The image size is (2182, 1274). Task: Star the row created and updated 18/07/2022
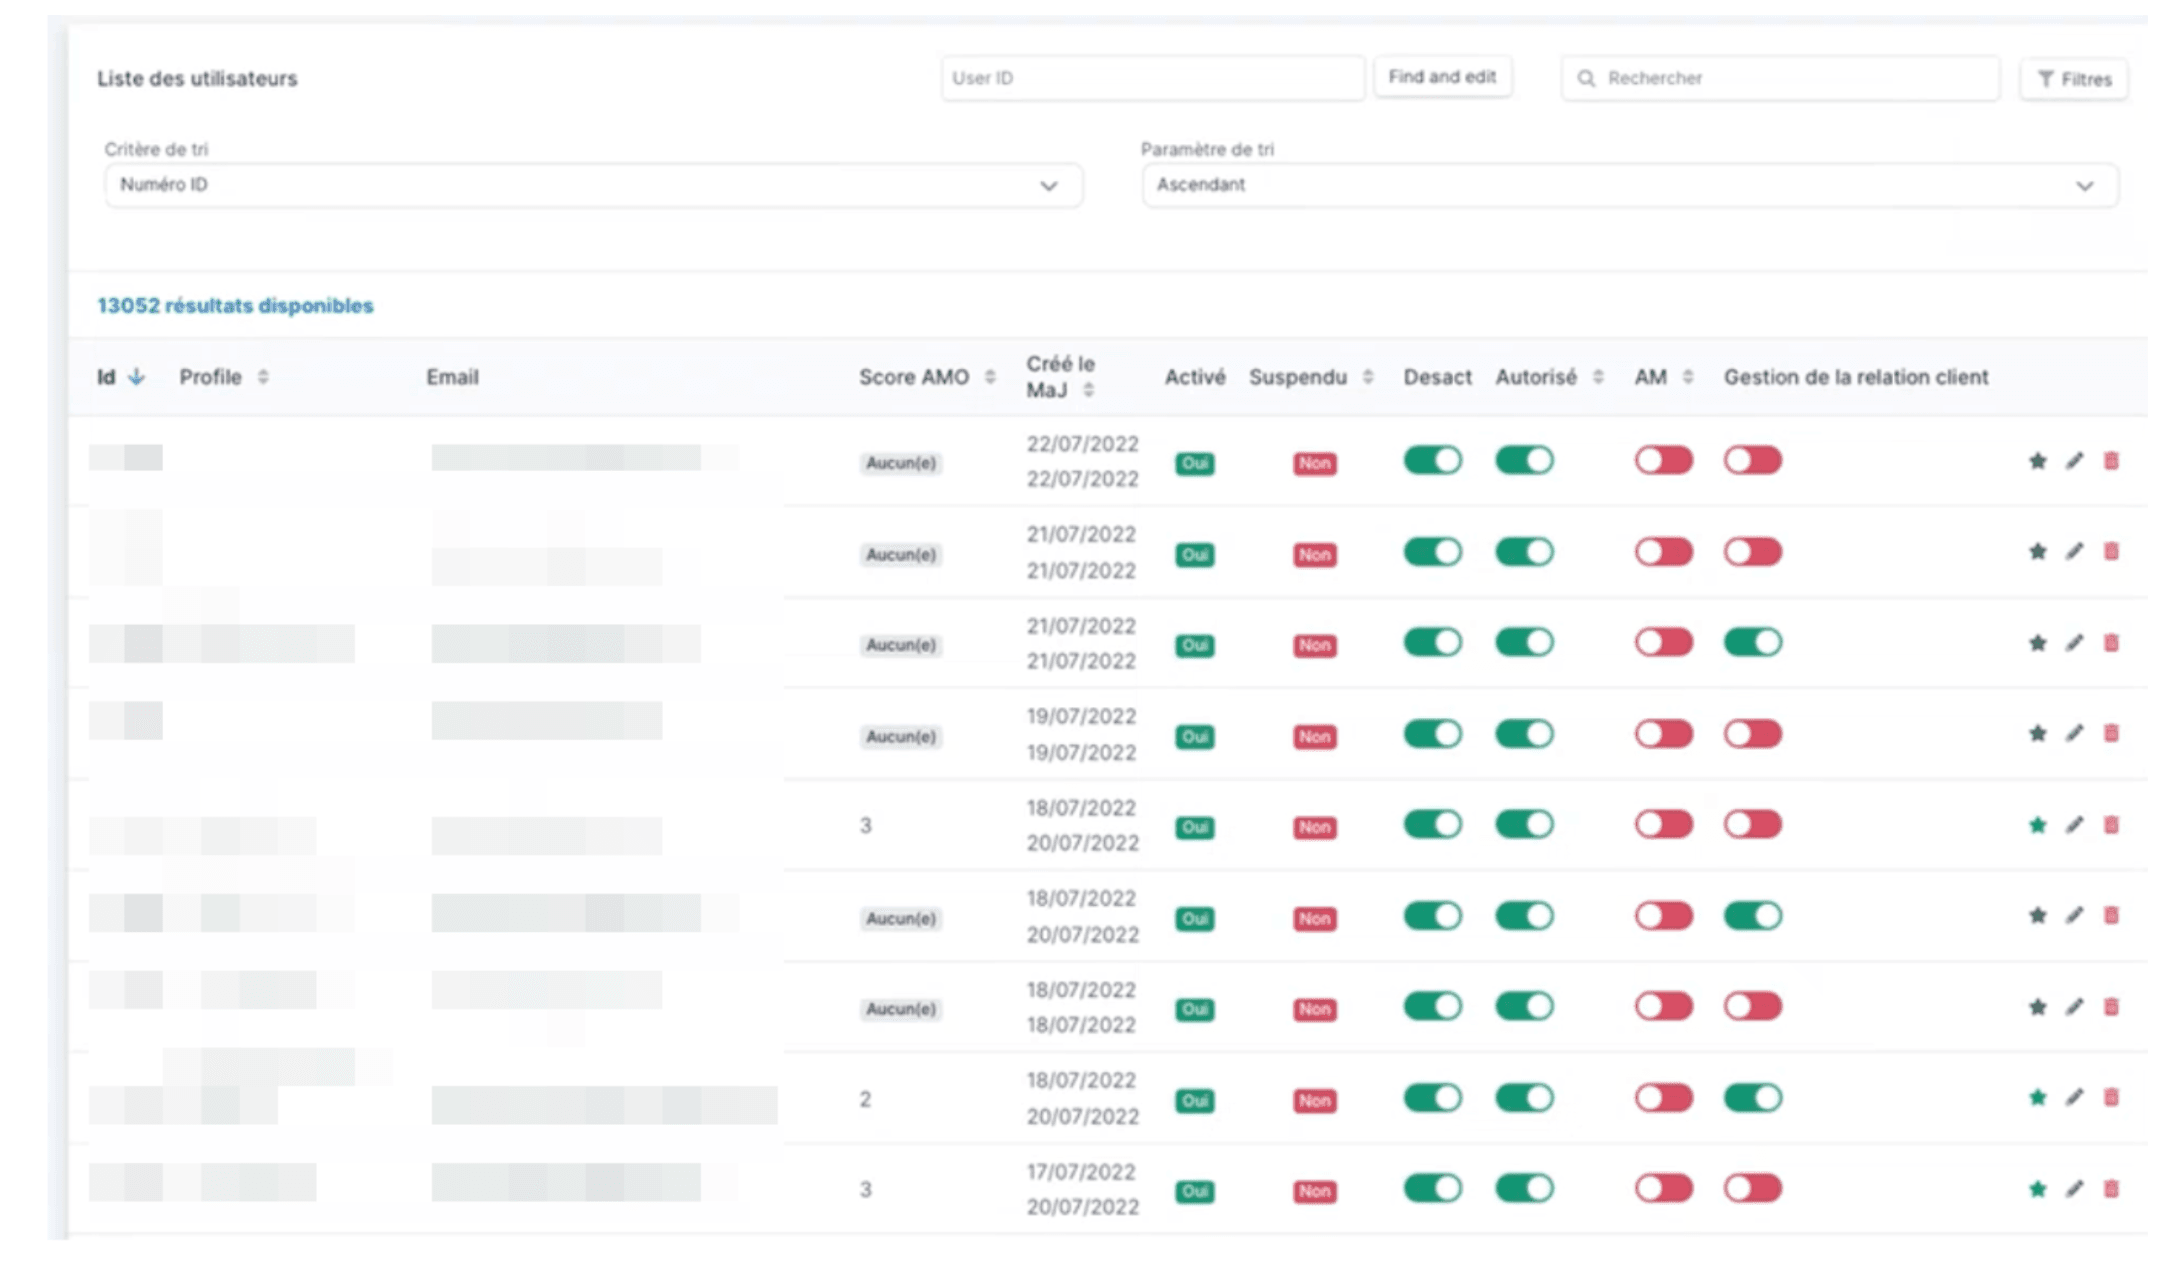click(x=2037, y=1007)
